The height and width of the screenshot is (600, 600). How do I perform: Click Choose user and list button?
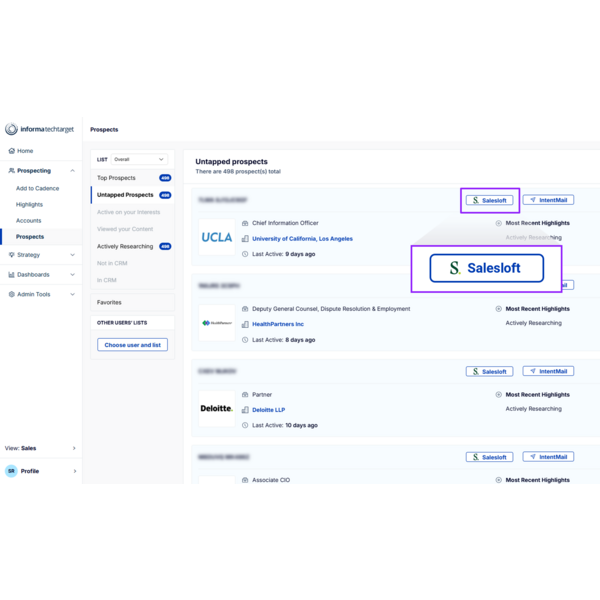132,345
